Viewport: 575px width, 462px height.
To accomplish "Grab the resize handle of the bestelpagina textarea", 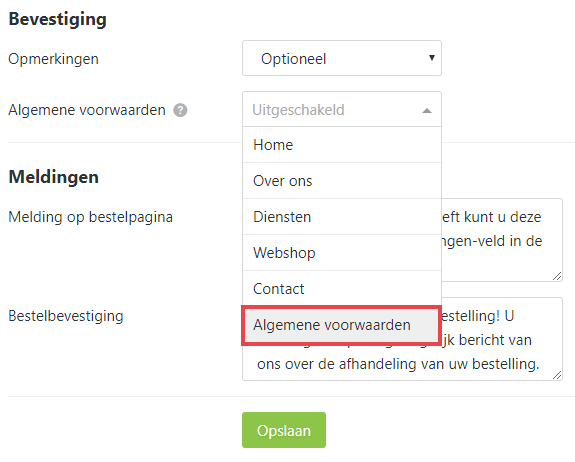I will [557, 276].
